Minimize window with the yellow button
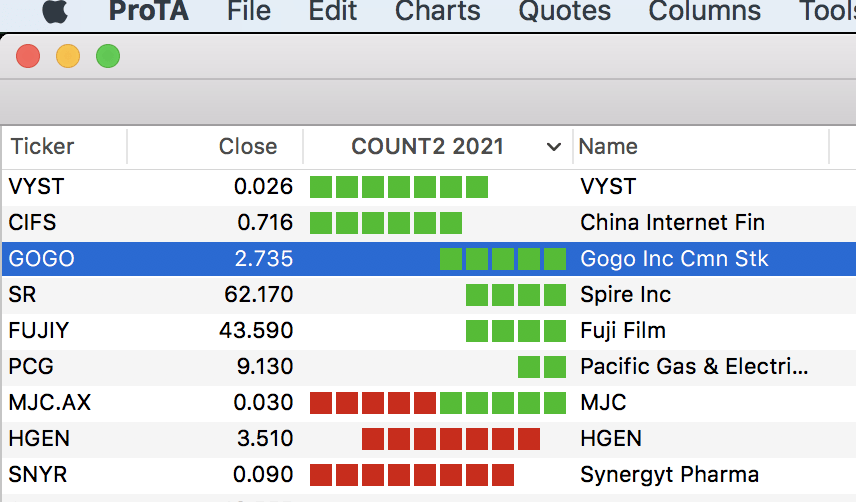The width and height of the screenshot is (856, 502). pyautogui.click(x=68, y=56)
